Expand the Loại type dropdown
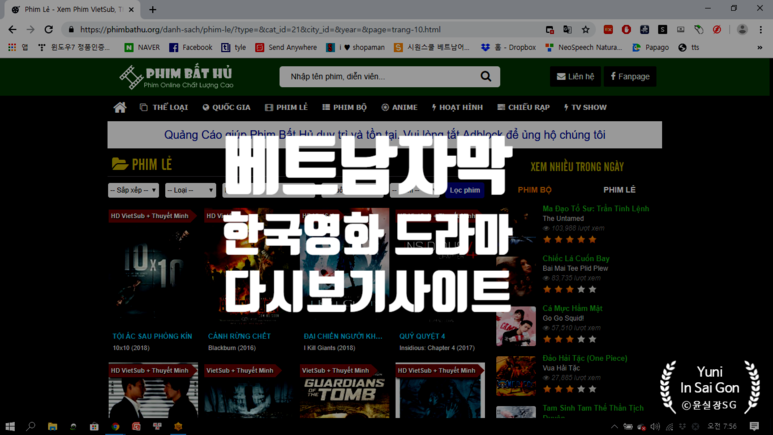Image resolution: width=773 pixels, height=435 pixels. tap(190, 190)
